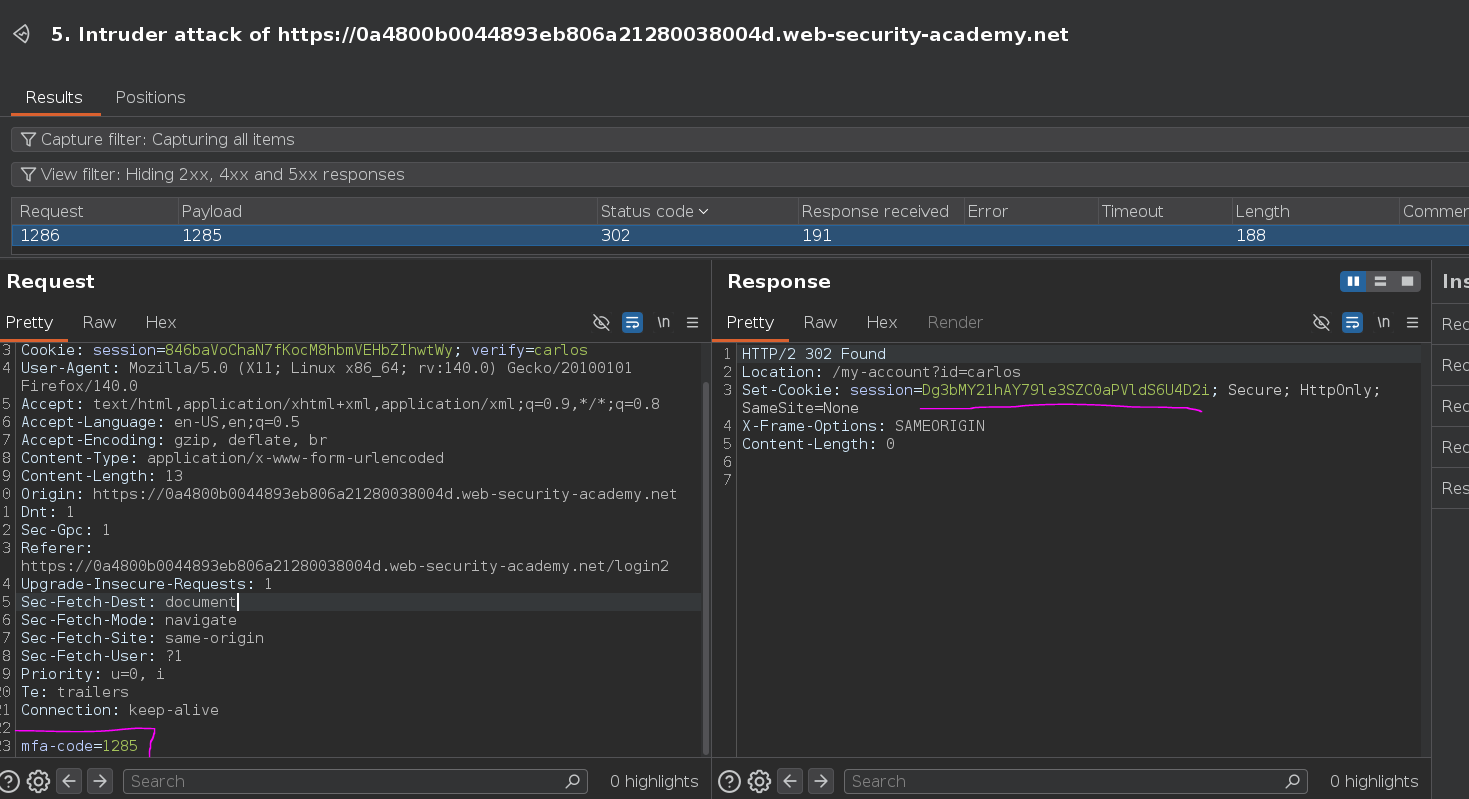
Task: Open the Response search help icon
Action: [x=730, y=781]
